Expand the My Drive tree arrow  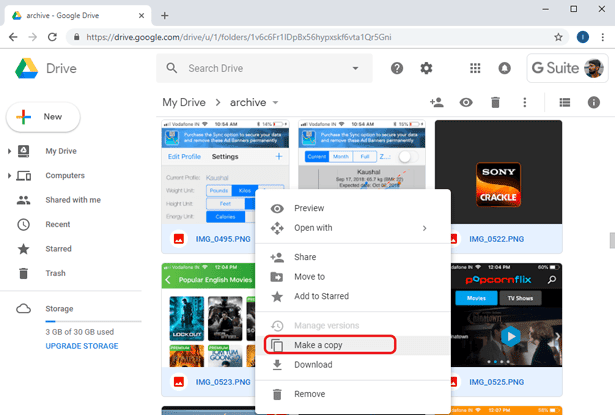coord(9,151)
